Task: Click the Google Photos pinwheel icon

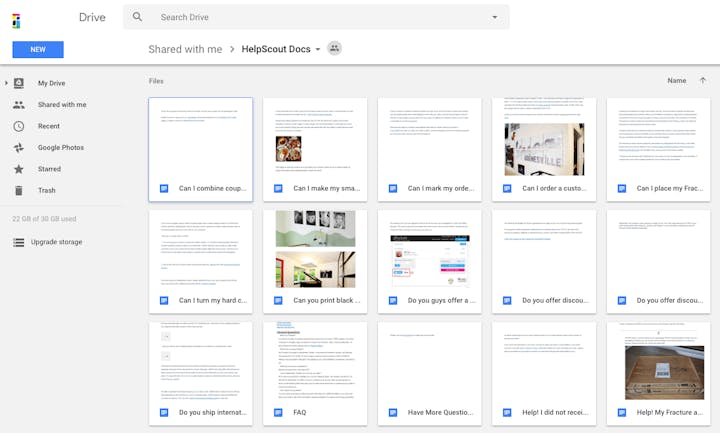Action: tap(19, 147)
